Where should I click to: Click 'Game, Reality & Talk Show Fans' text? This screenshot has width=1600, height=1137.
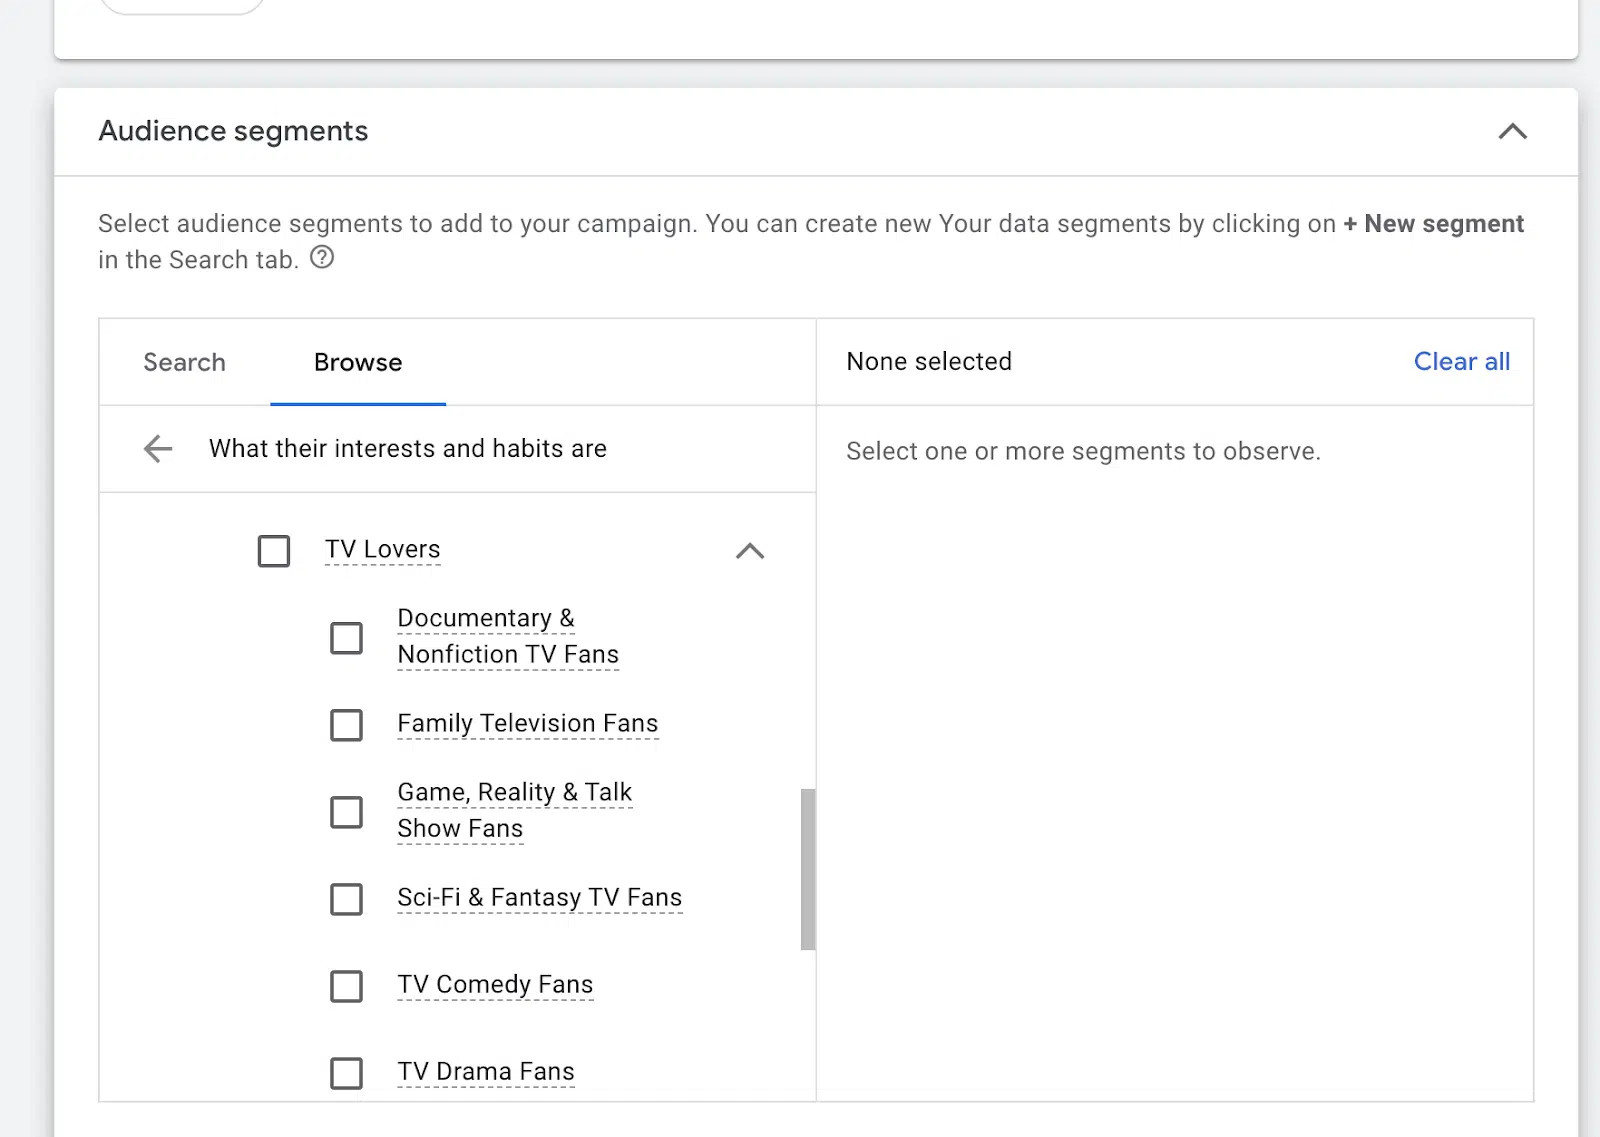(515, 810)
